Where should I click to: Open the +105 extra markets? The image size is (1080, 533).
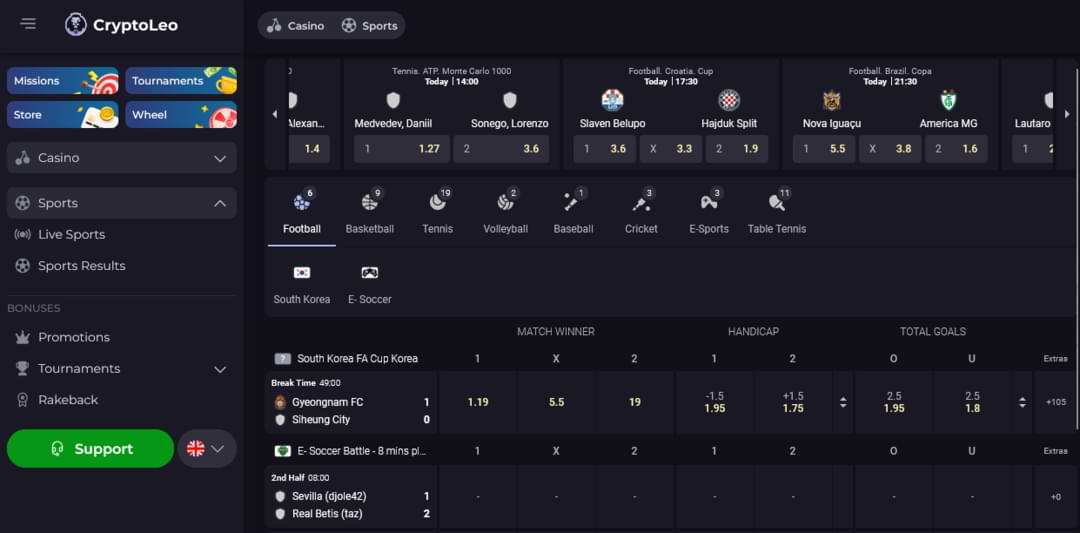(x=1056, y=402)
